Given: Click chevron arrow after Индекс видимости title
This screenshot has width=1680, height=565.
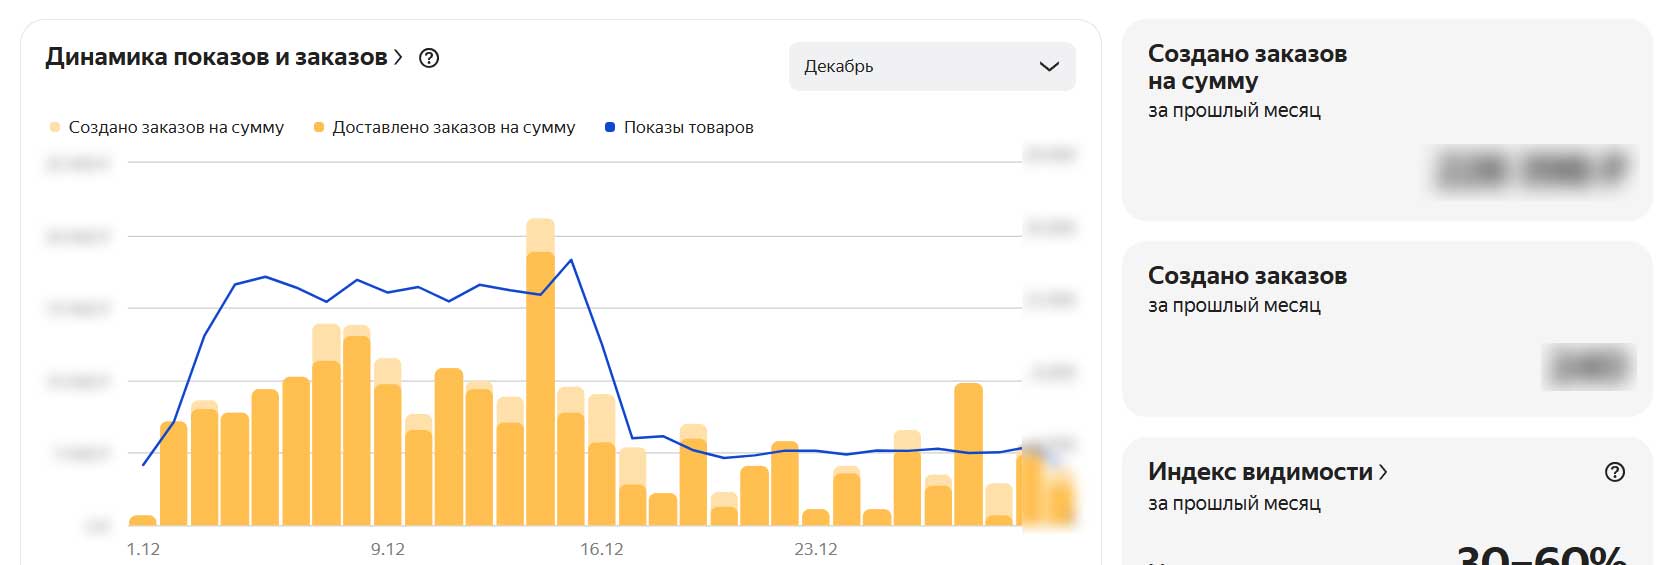Looking at the screenshot, I should (1383, 472).
